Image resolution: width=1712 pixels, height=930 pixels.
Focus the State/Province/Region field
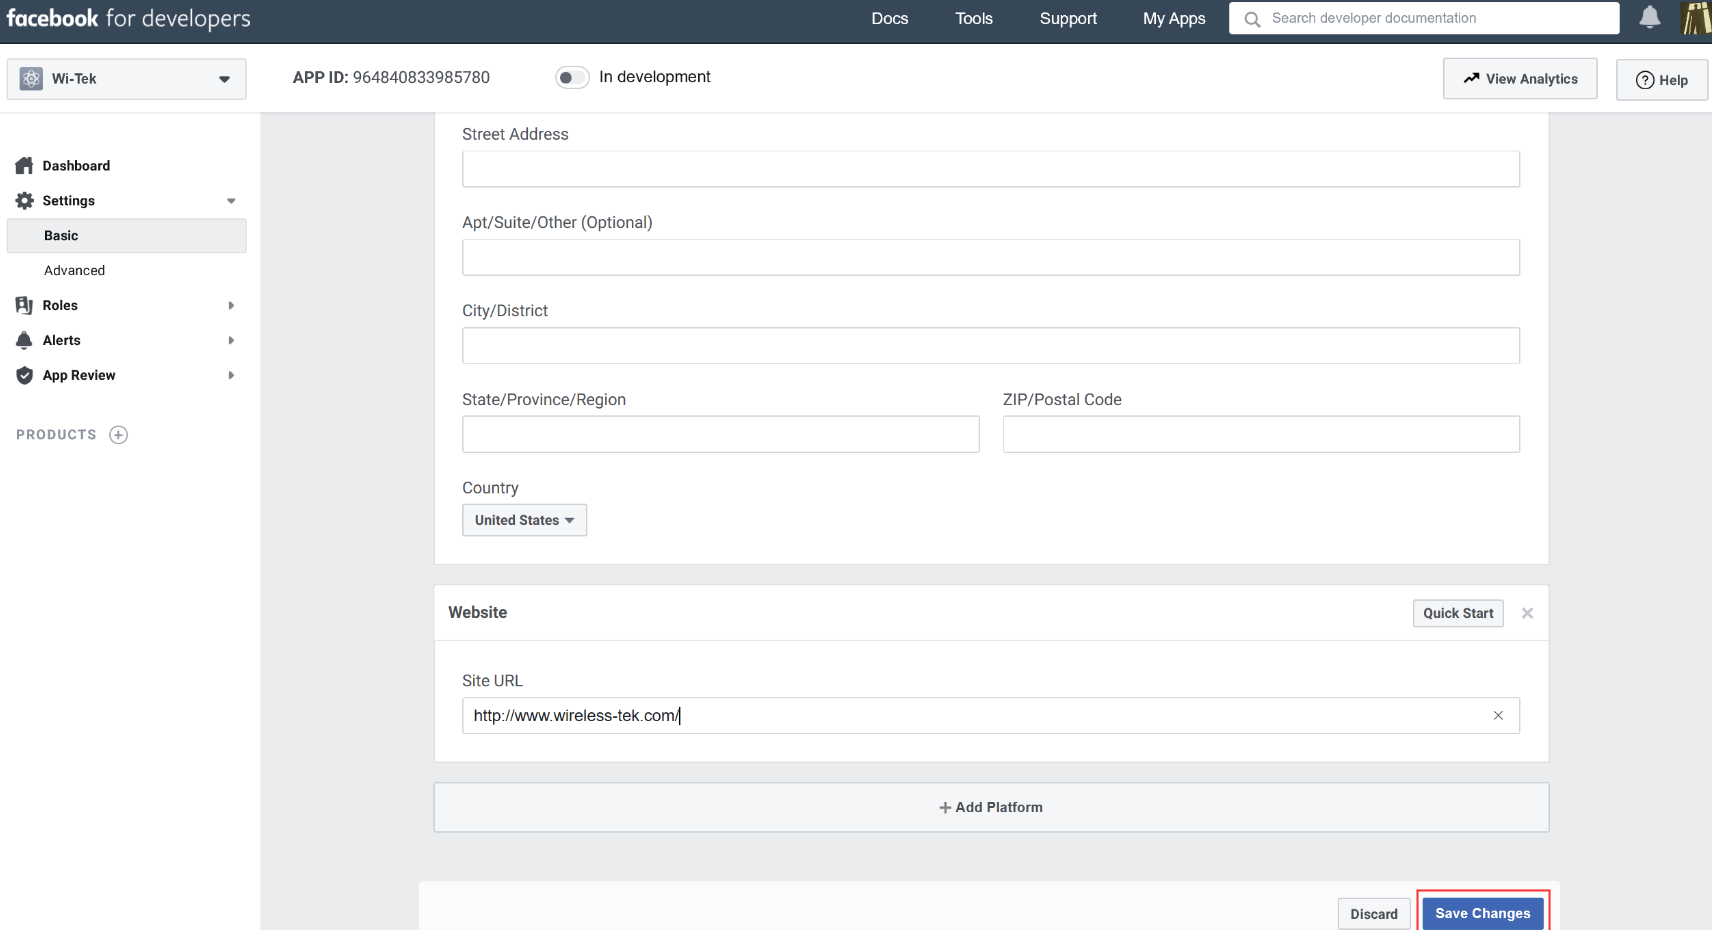[721, 434]
